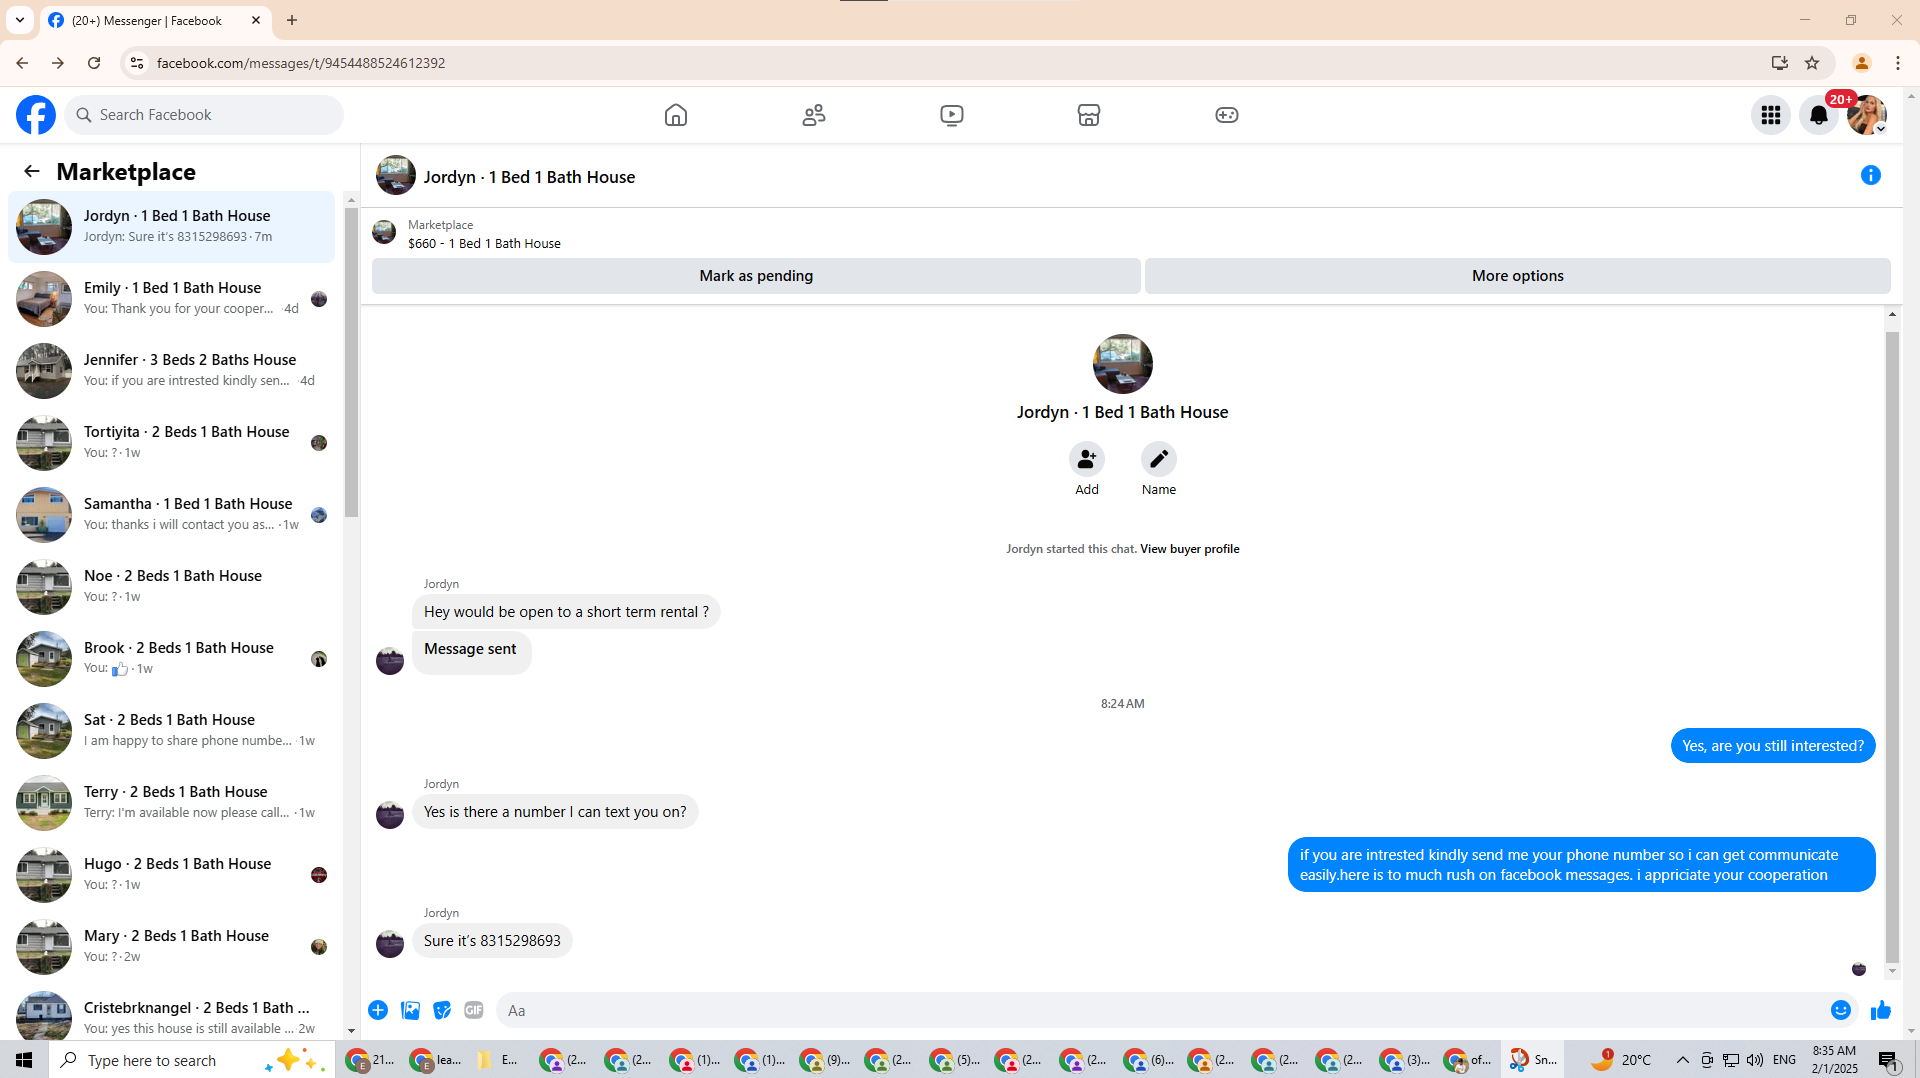Click the Add people icon
Screen dimensions: 1920x1078
(1087, 459)
